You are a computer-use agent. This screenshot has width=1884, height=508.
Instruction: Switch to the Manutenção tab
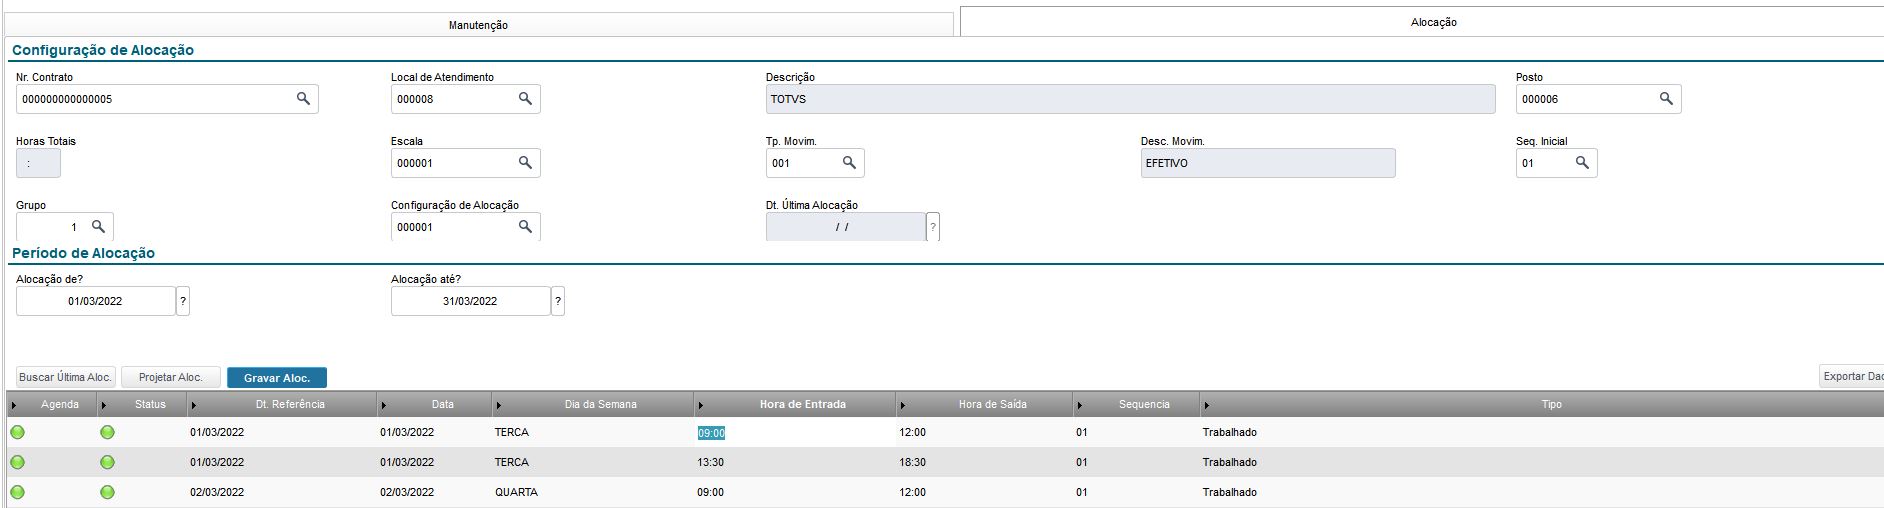pyautogui.click(x=478, y=25)
